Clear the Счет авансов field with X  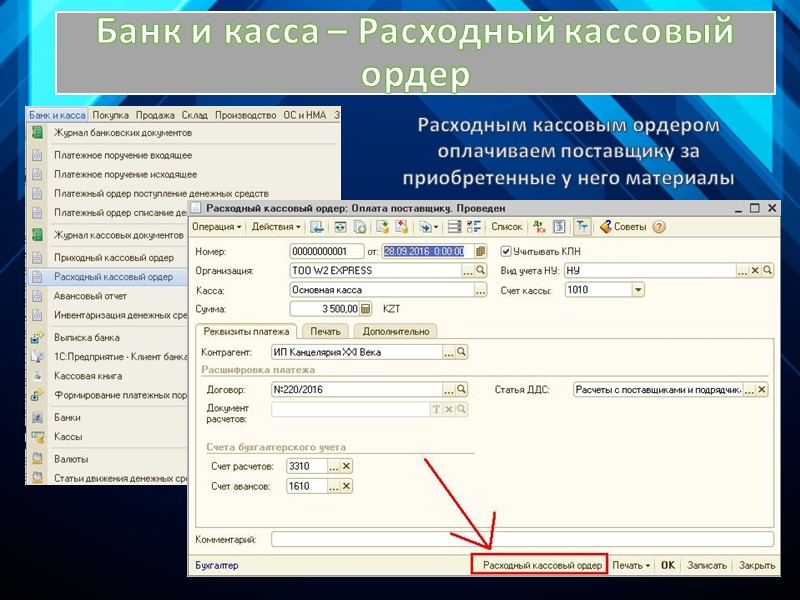coord(346,486)
